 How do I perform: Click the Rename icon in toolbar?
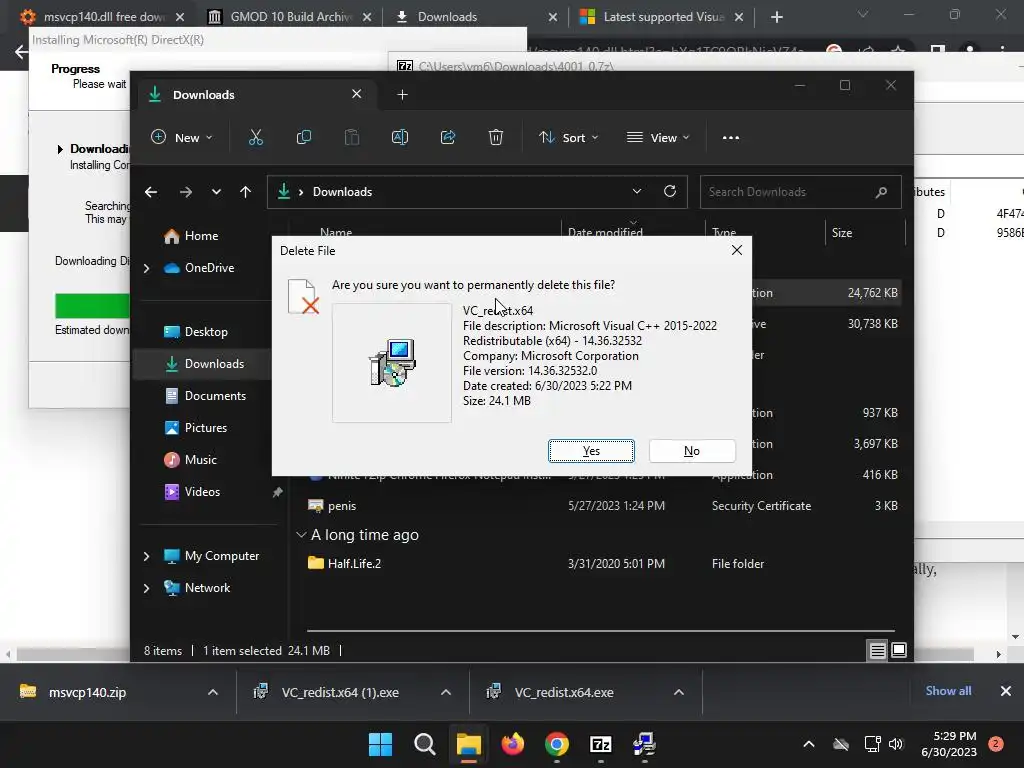click(400, 138)
